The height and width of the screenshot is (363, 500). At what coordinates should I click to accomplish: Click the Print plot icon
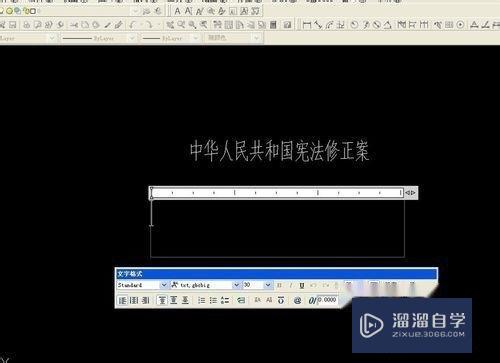27,25
